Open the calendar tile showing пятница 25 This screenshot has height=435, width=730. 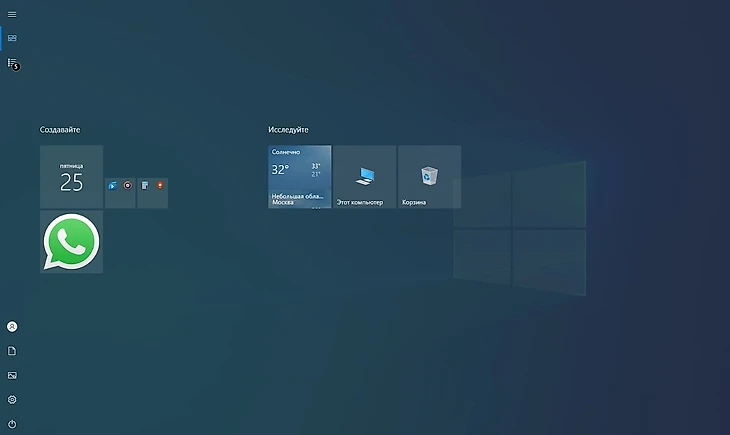click(71, 177)
